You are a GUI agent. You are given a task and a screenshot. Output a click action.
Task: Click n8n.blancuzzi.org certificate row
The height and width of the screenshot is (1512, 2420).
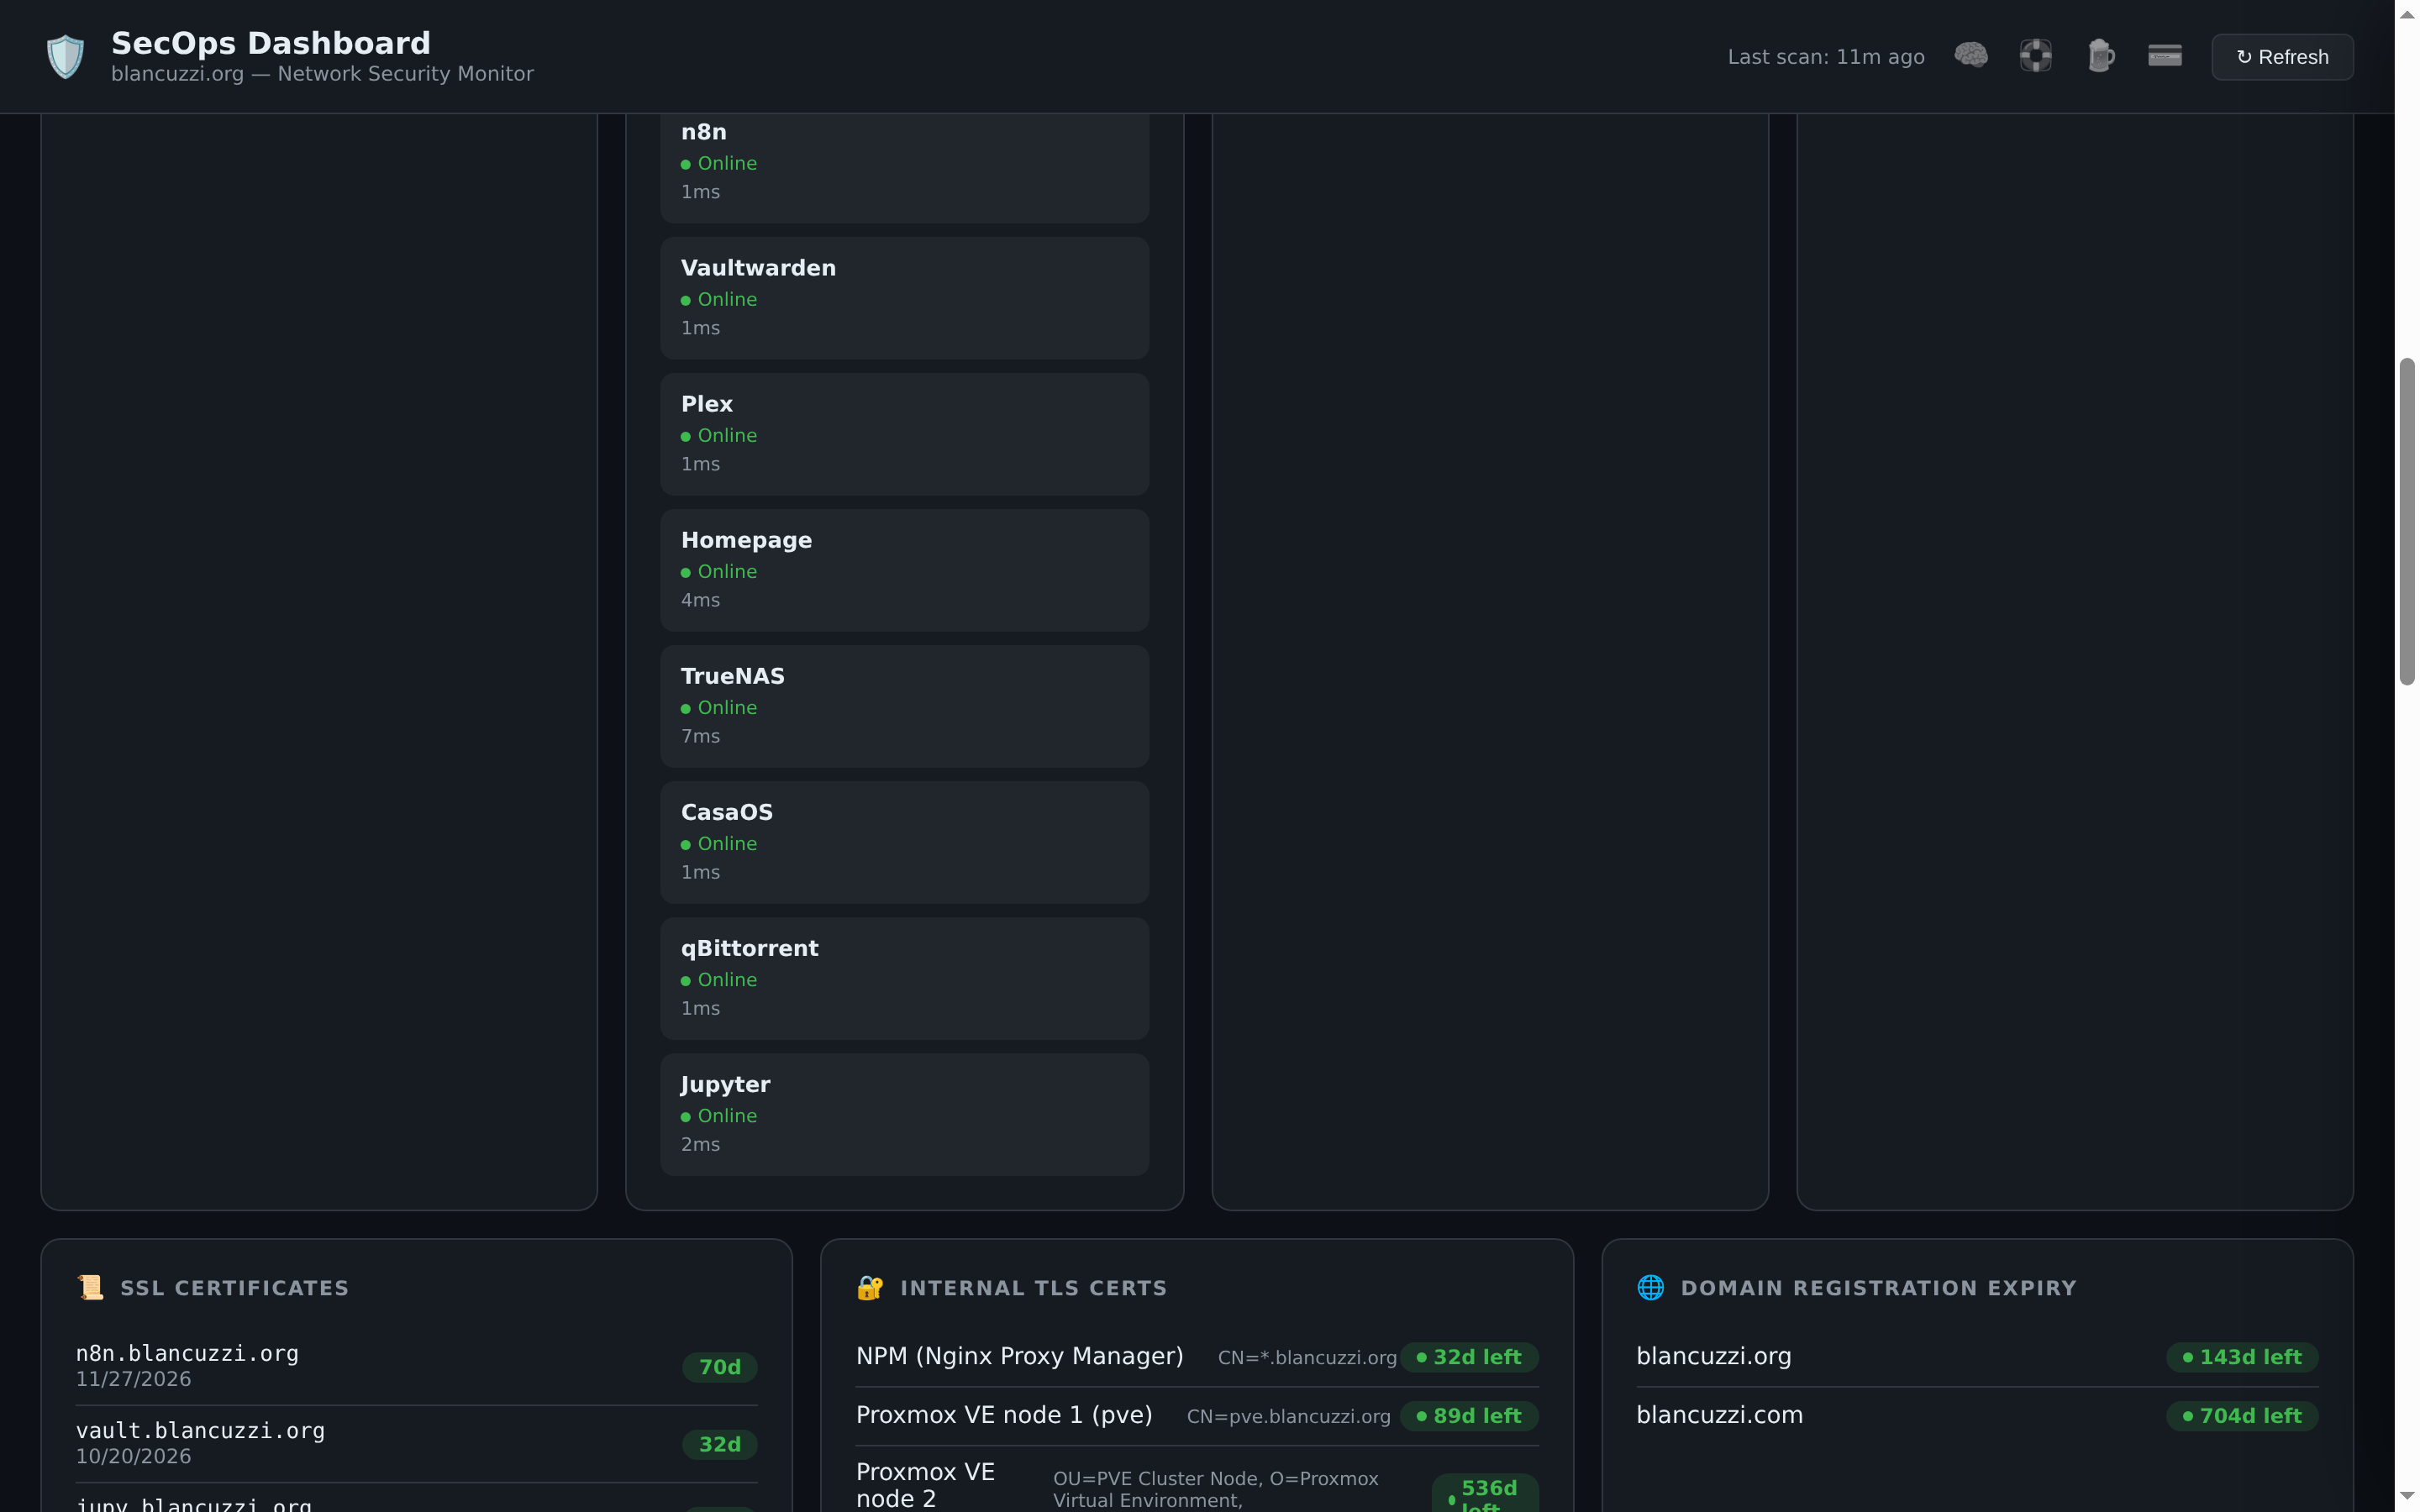tap(416, 1366)
